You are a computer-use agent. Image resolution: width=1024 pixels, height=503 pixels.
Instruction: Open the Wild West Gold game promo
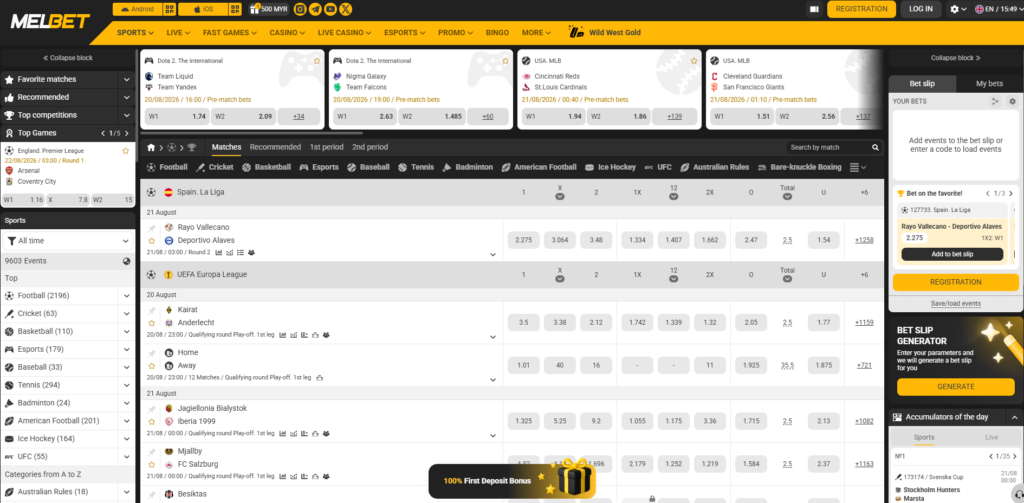pyautogui.click(x=604, y=32)
